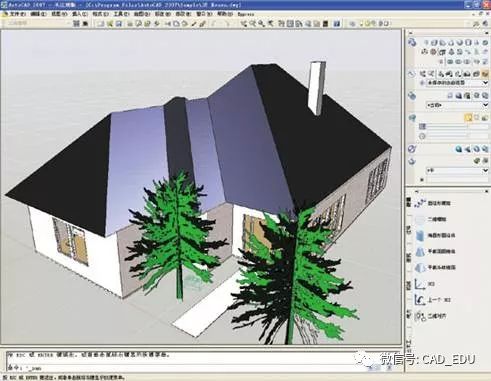
Task: Toggle the highlighted visual style button in dashboard
Action: click(x=484, y=74)
